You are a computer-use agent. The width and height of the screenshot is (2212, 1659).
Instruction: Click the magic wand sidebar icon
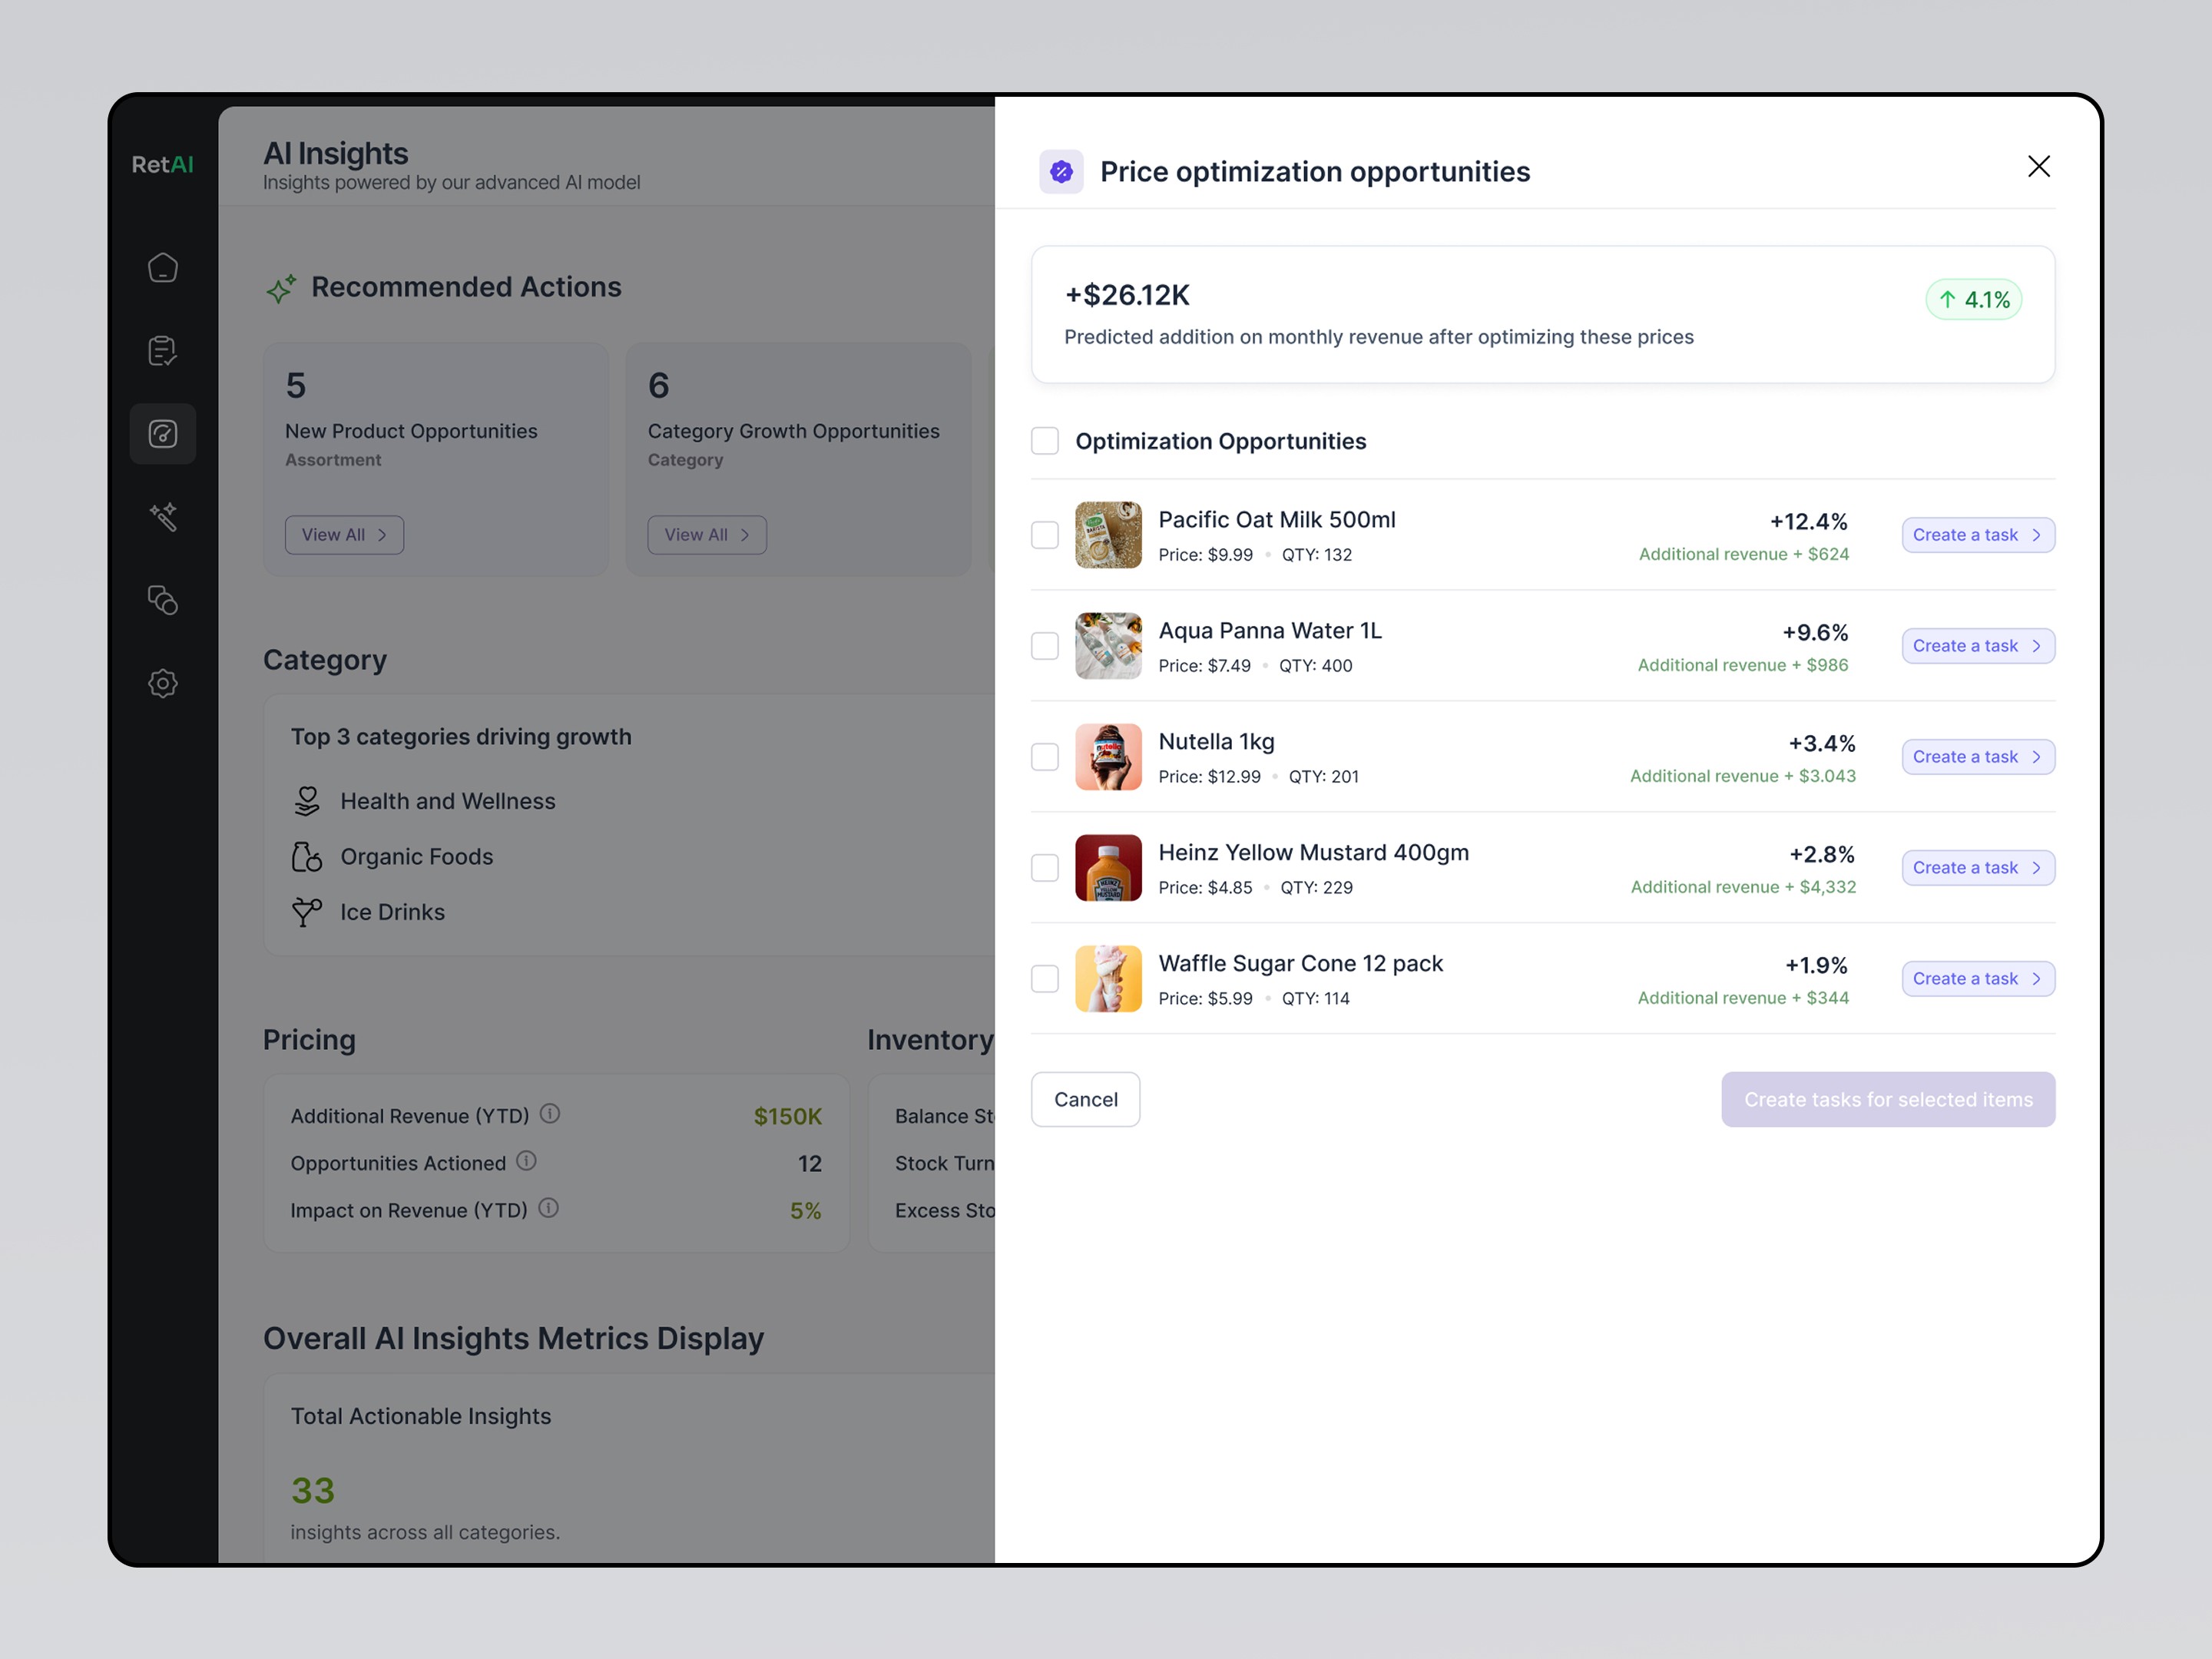point(163,517)
